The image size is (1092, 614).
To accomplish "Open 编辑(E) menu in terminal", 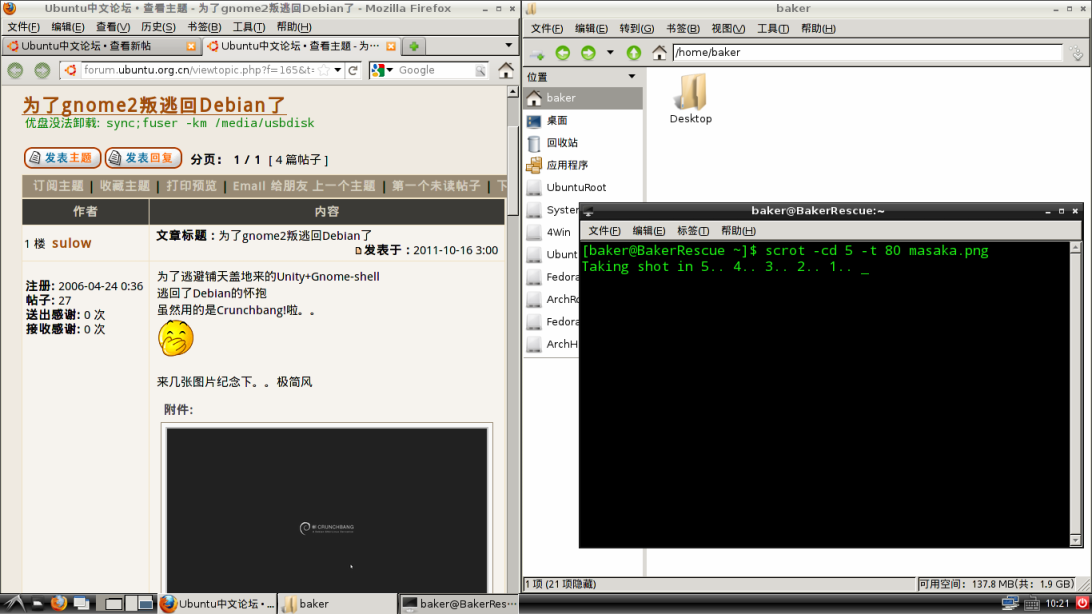I will click(x=648, y=231).
